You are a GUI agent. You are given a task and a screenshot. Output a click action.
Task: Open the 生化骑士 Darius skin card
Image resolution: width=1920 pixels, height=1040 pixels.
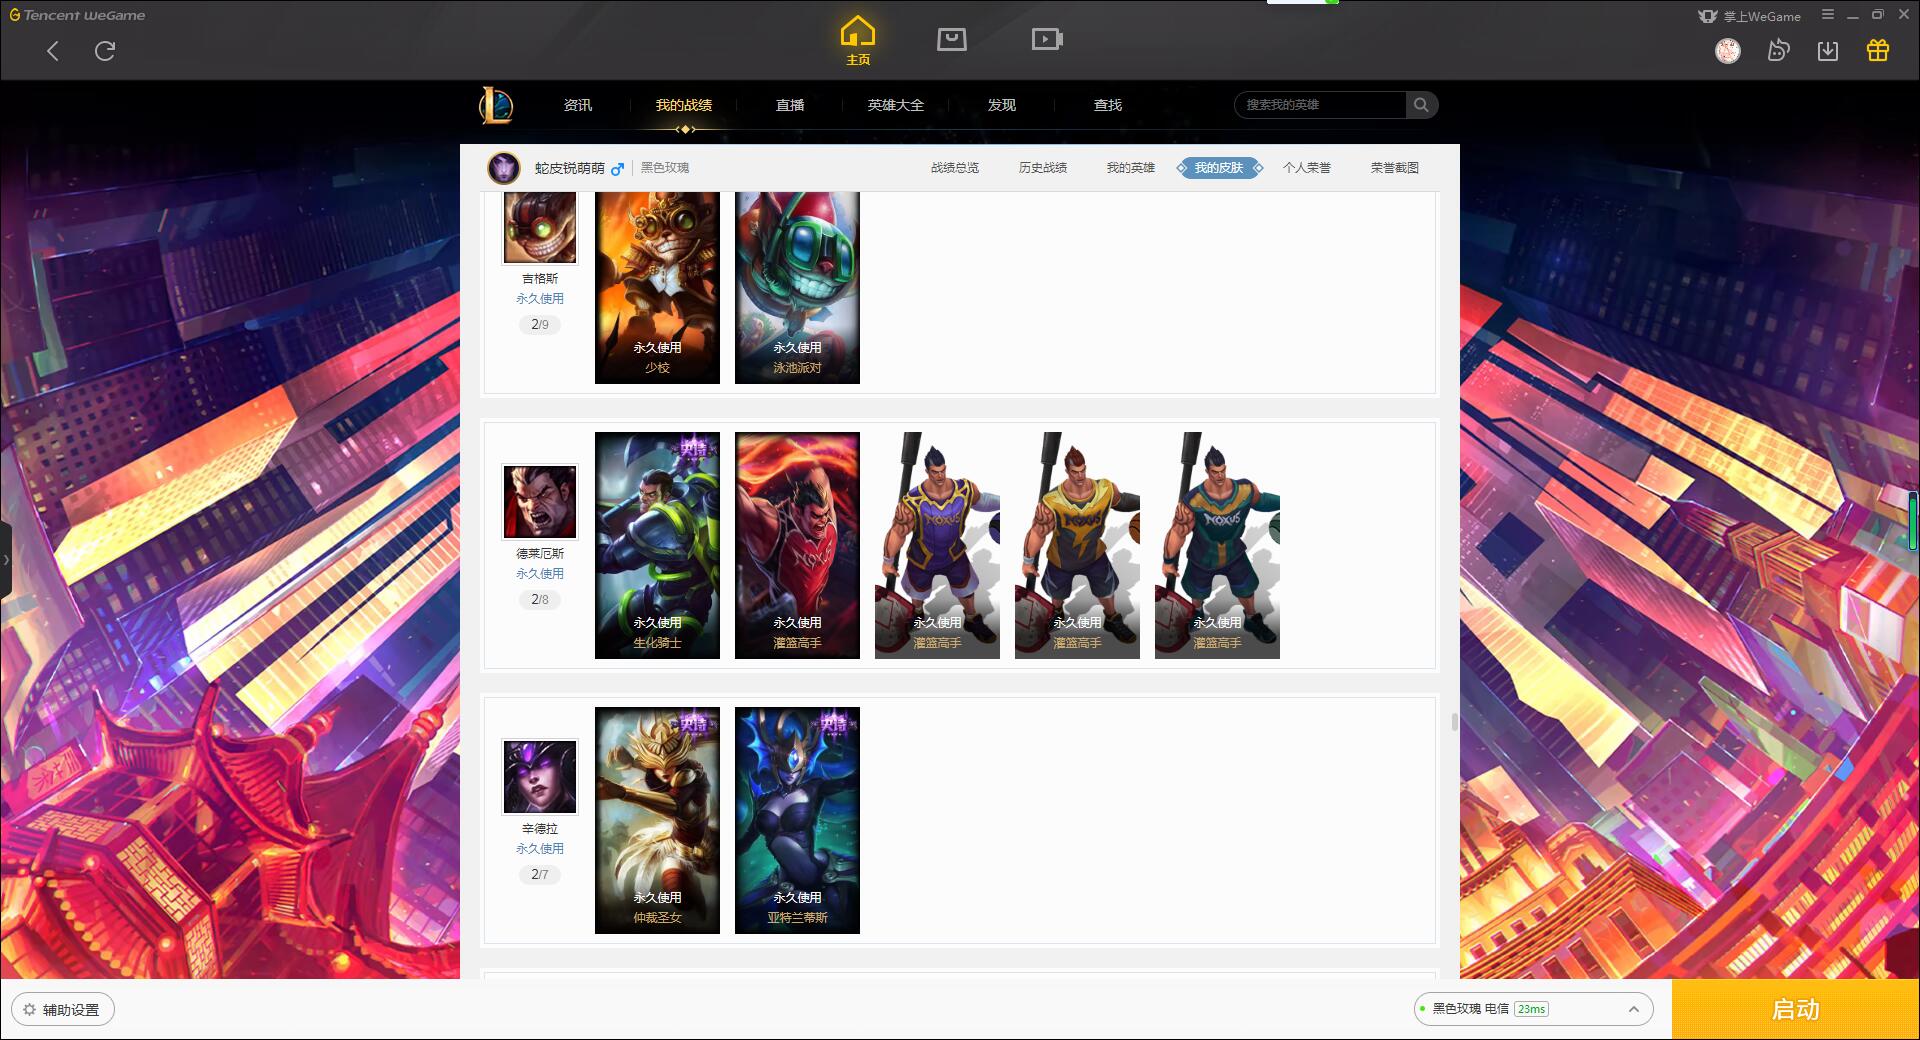657,545
